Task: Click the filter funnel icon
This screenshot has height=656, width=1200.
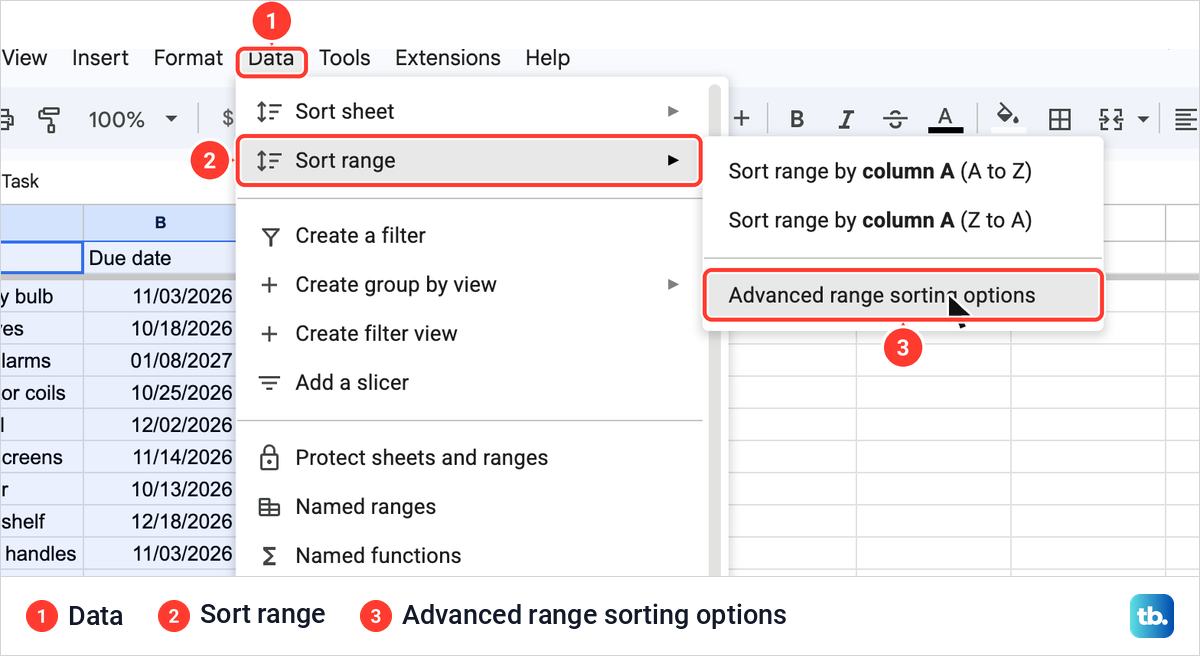Action: click(270, 237)
